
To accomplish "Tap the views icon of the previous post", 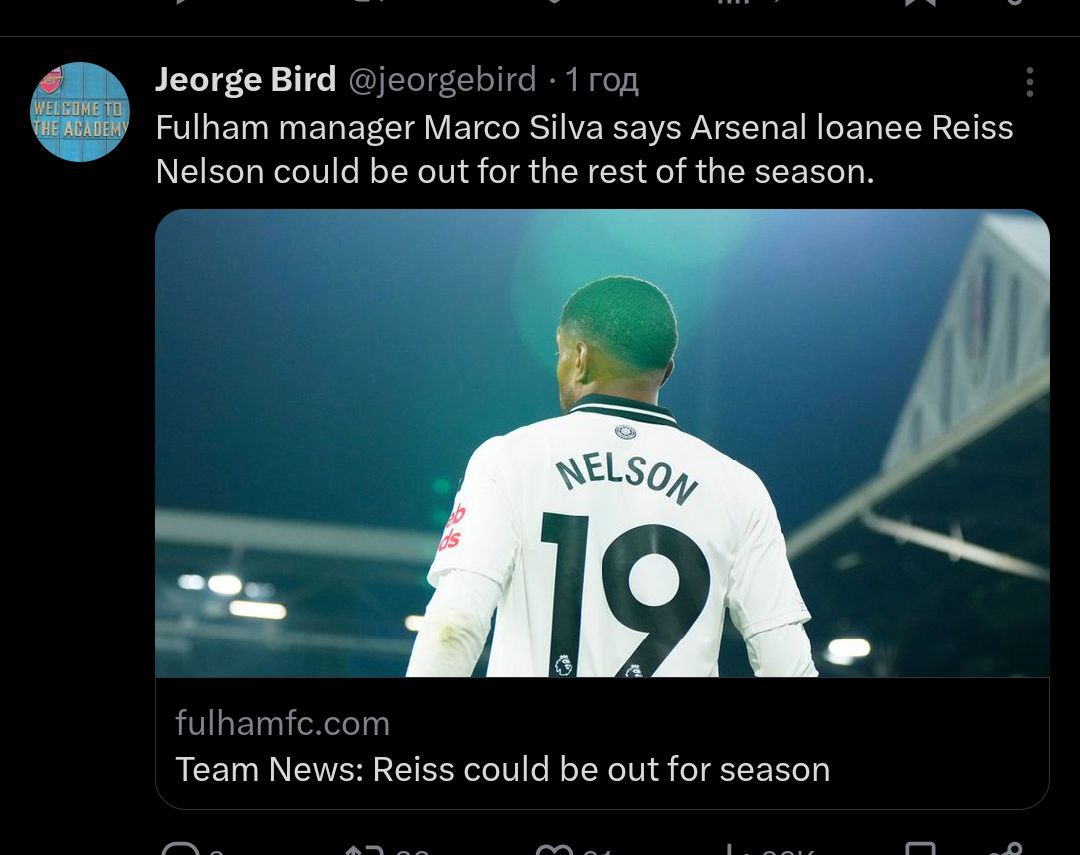I will click(734, 3).
